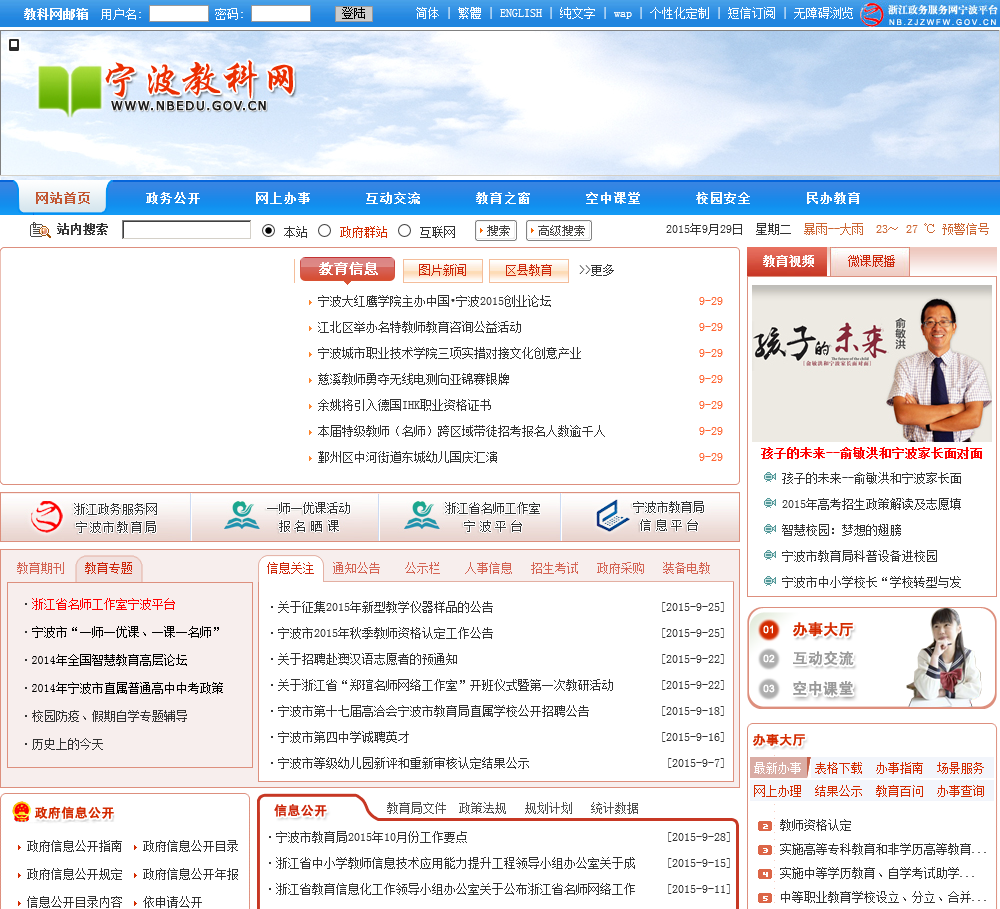Image resolution: width=1000 pixels, height=909 pixels.
Task: Open 历史上的今天 topic link
Action: tap(67, 744)
